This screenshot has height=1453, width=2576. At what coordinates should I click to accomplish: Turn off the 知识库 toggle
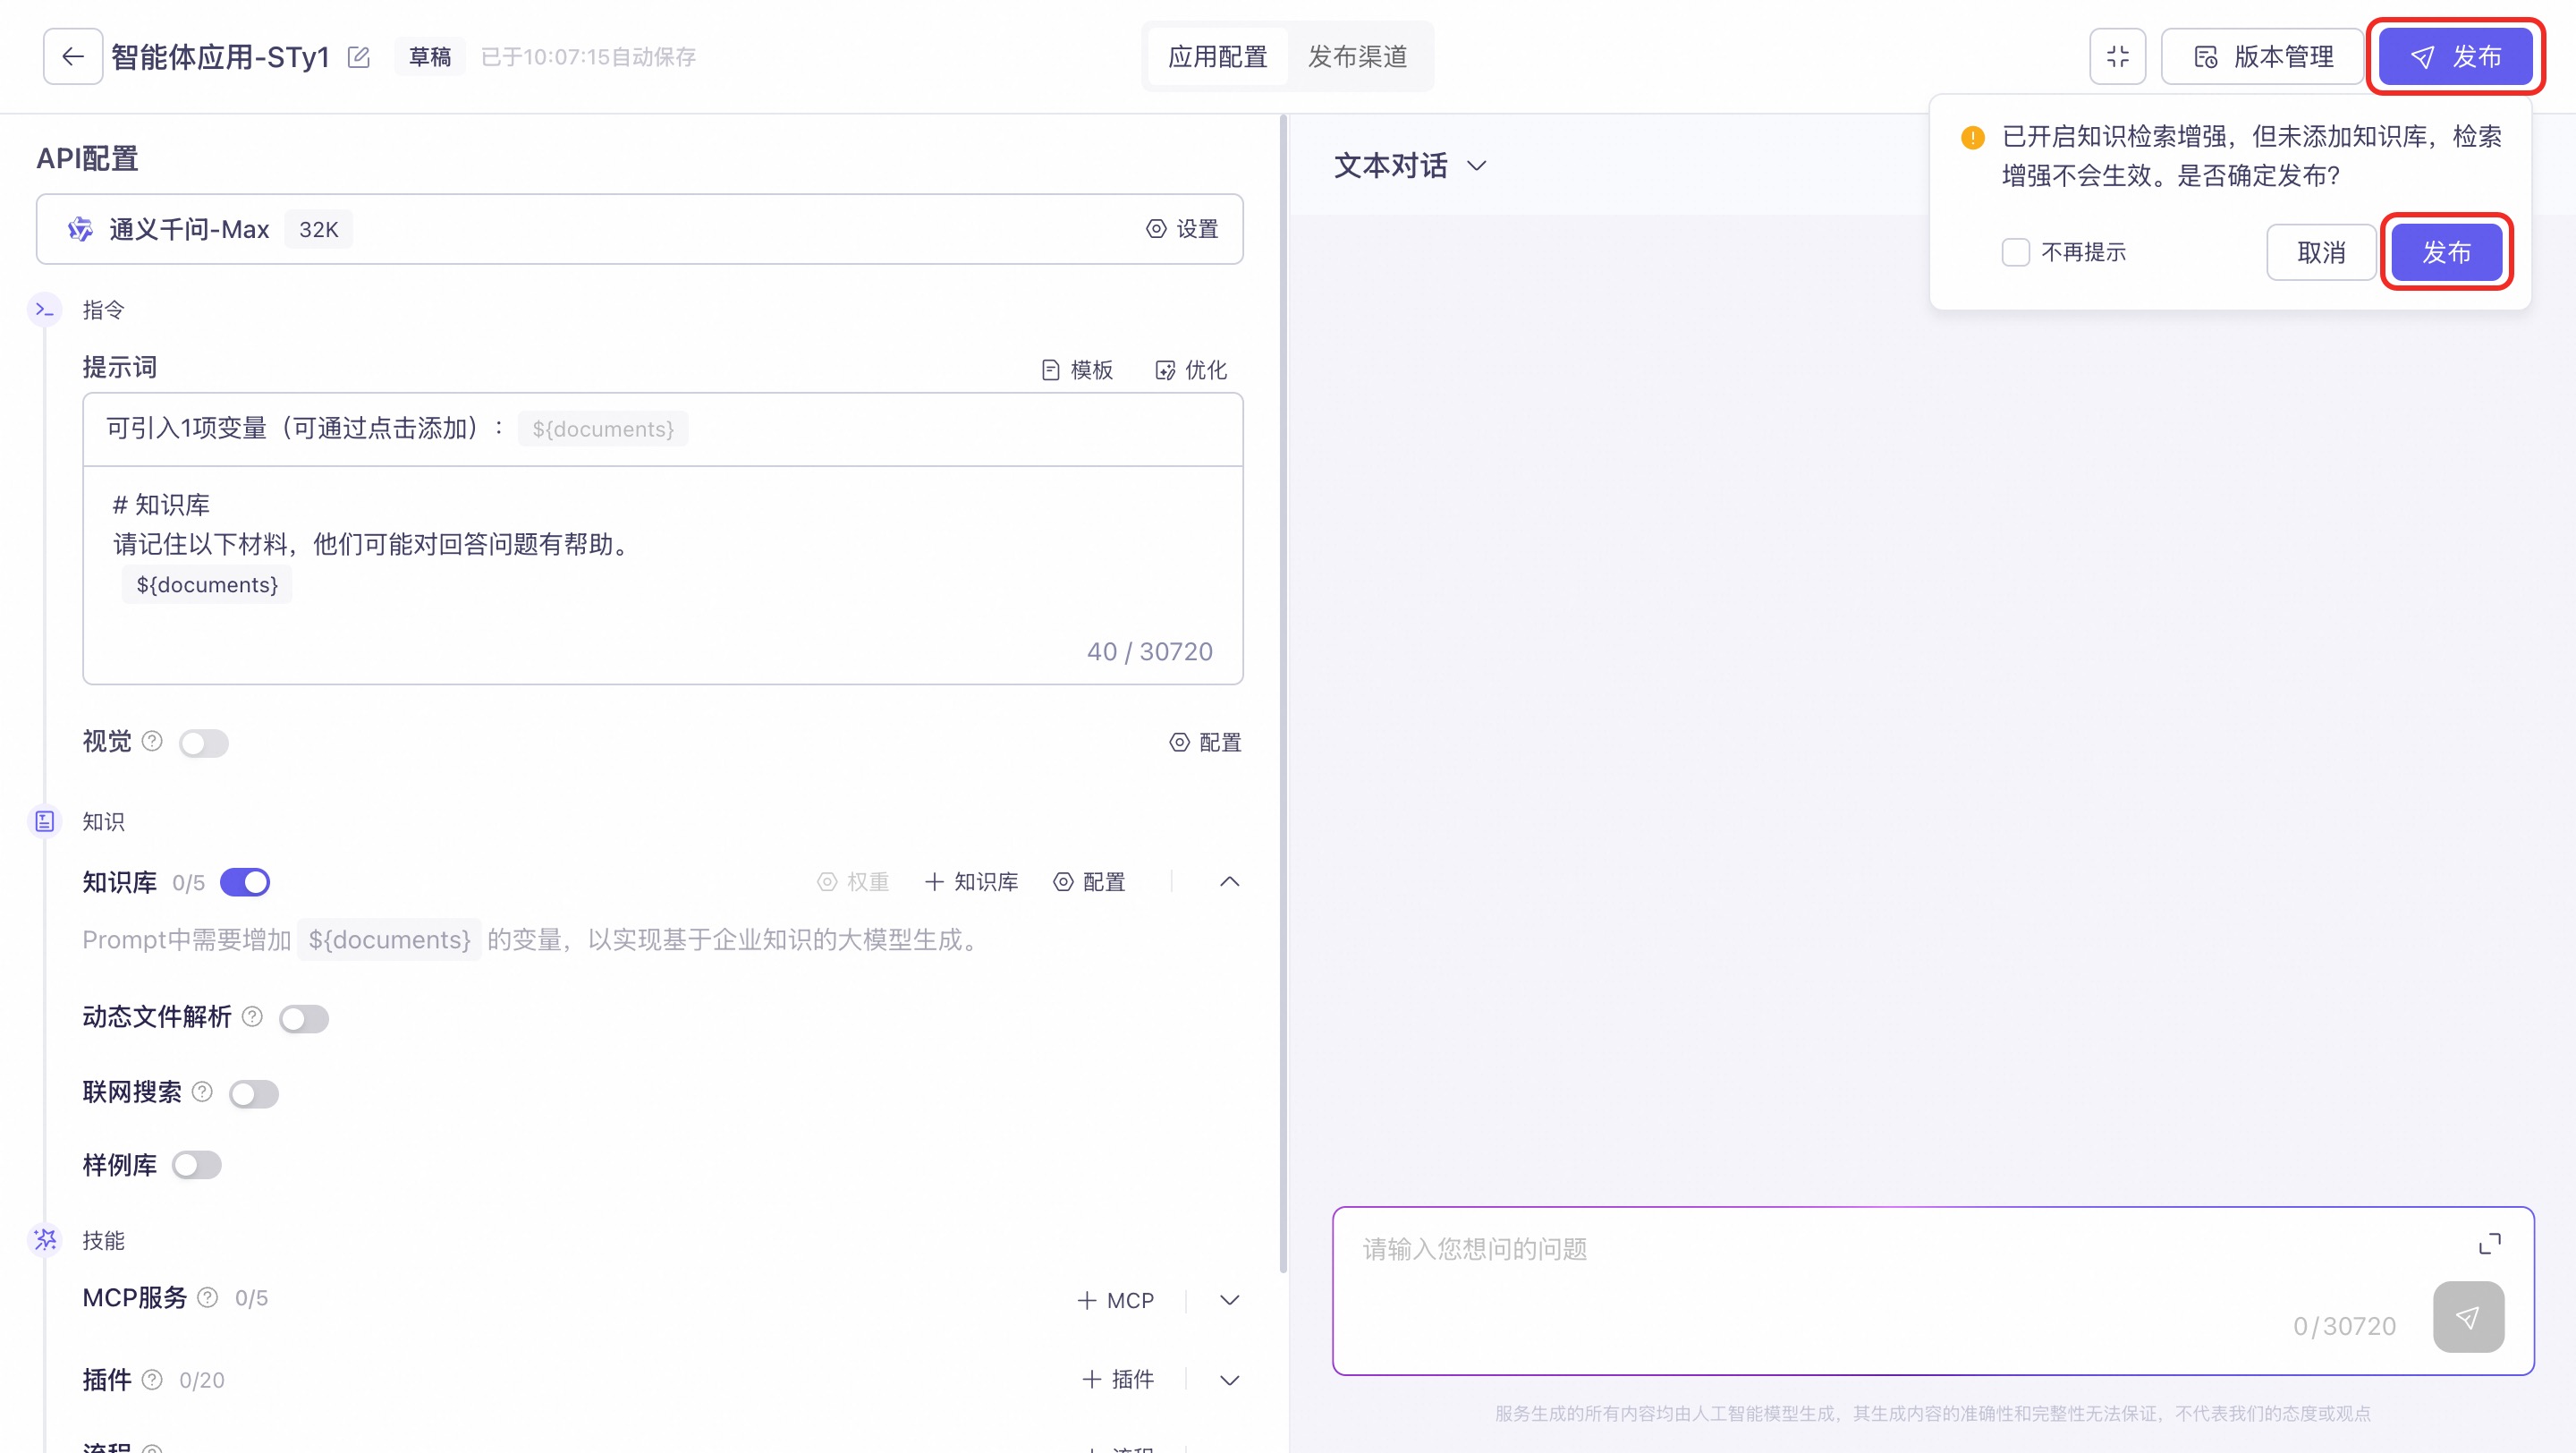(x=245, y=882)
